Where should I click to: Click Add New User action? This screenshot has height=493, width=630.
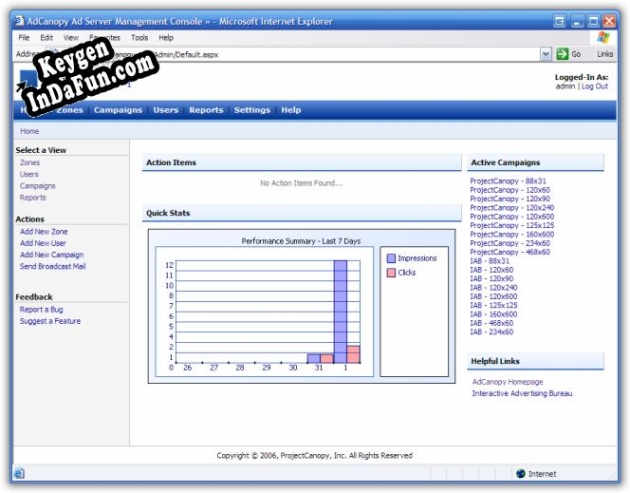(x=43, y=243)
